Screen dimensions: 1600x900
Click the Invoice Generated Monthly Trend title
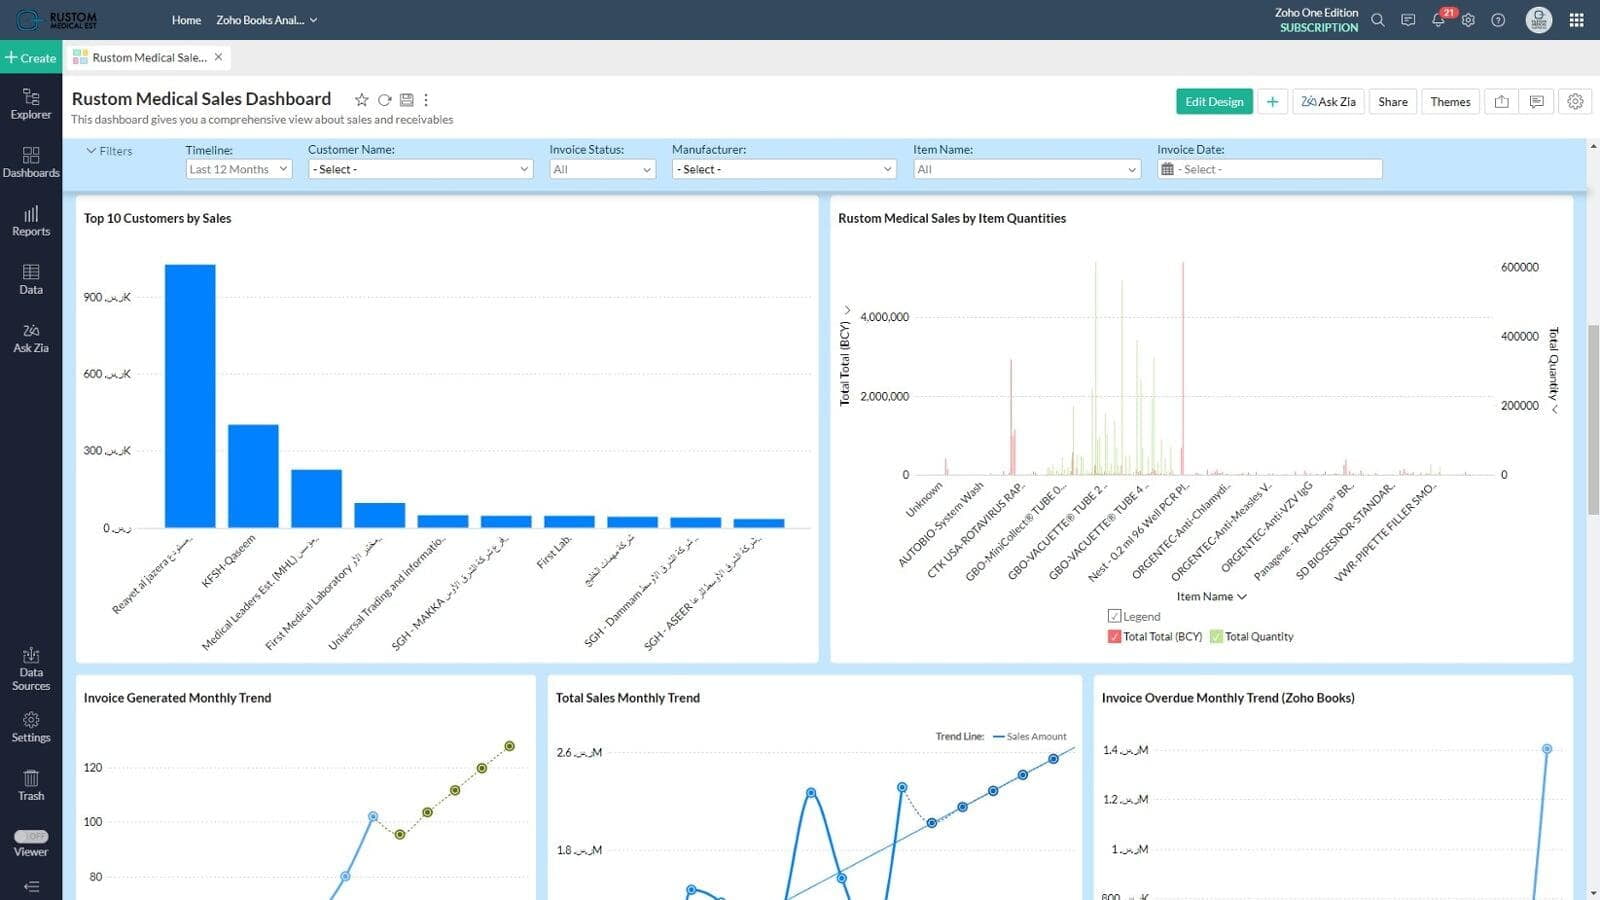click(177, 698)
